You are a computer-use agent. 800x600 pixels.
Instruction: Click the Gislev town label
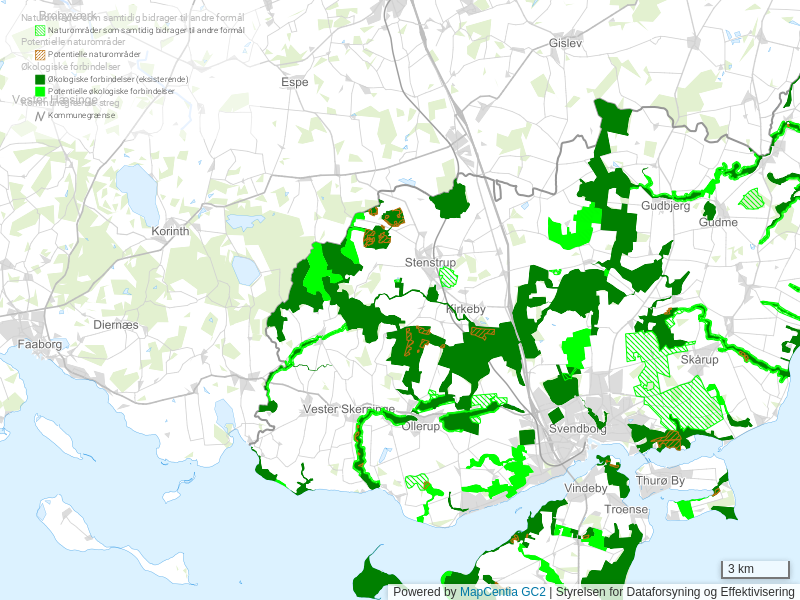click(565, 44)
